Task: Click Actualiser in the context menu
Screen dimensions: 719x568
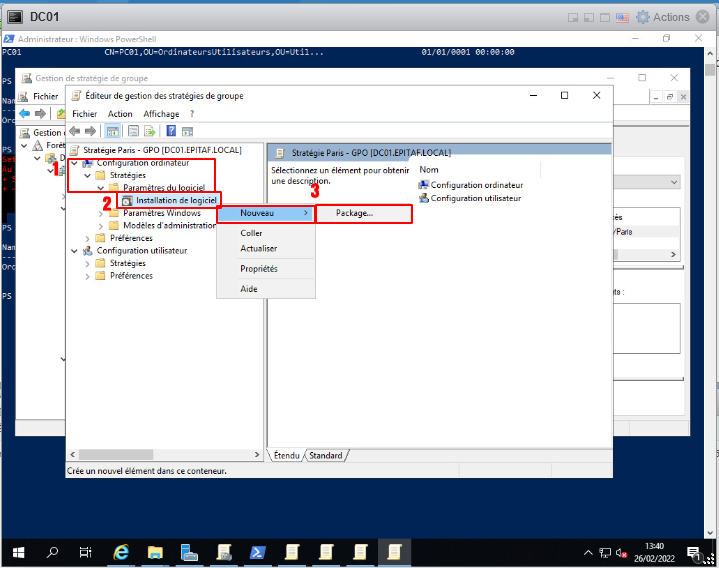Action: 259,248
